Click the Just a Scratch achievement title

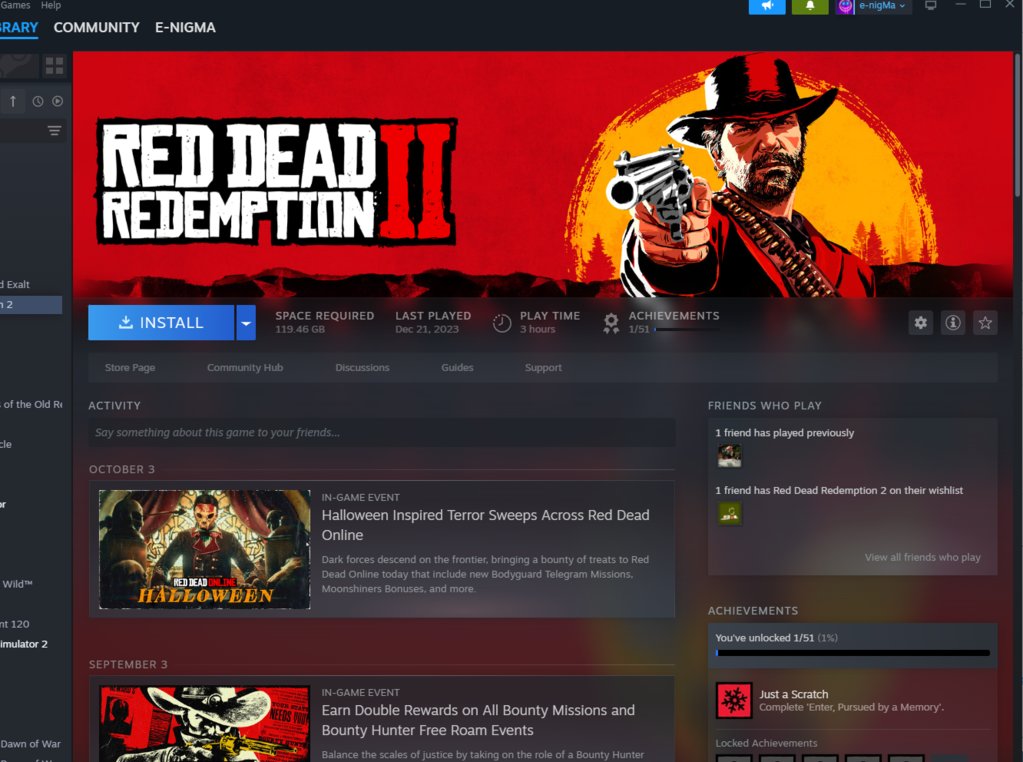coord(793,694)
